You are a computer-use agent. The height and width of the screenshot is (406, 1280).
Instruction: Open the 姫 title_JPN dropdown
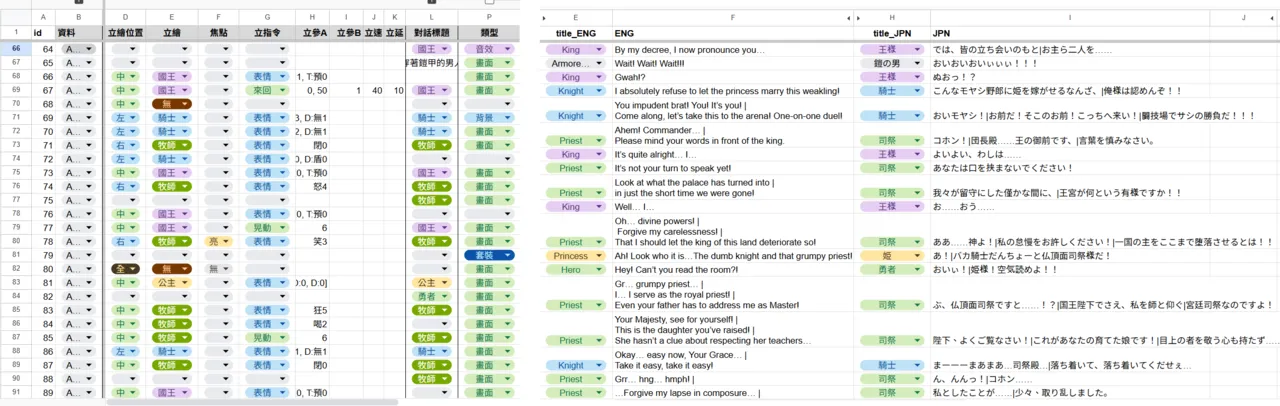(x=892, y=256)
